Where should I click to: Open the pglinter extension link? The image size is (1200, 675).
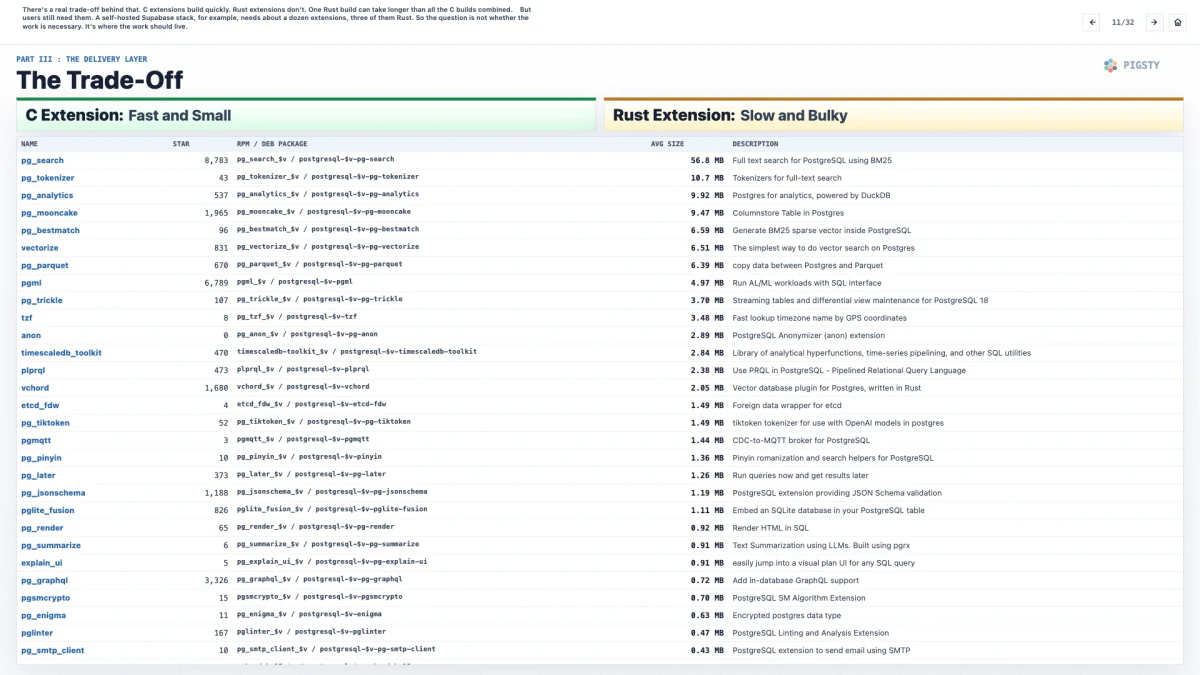point(38,633)
